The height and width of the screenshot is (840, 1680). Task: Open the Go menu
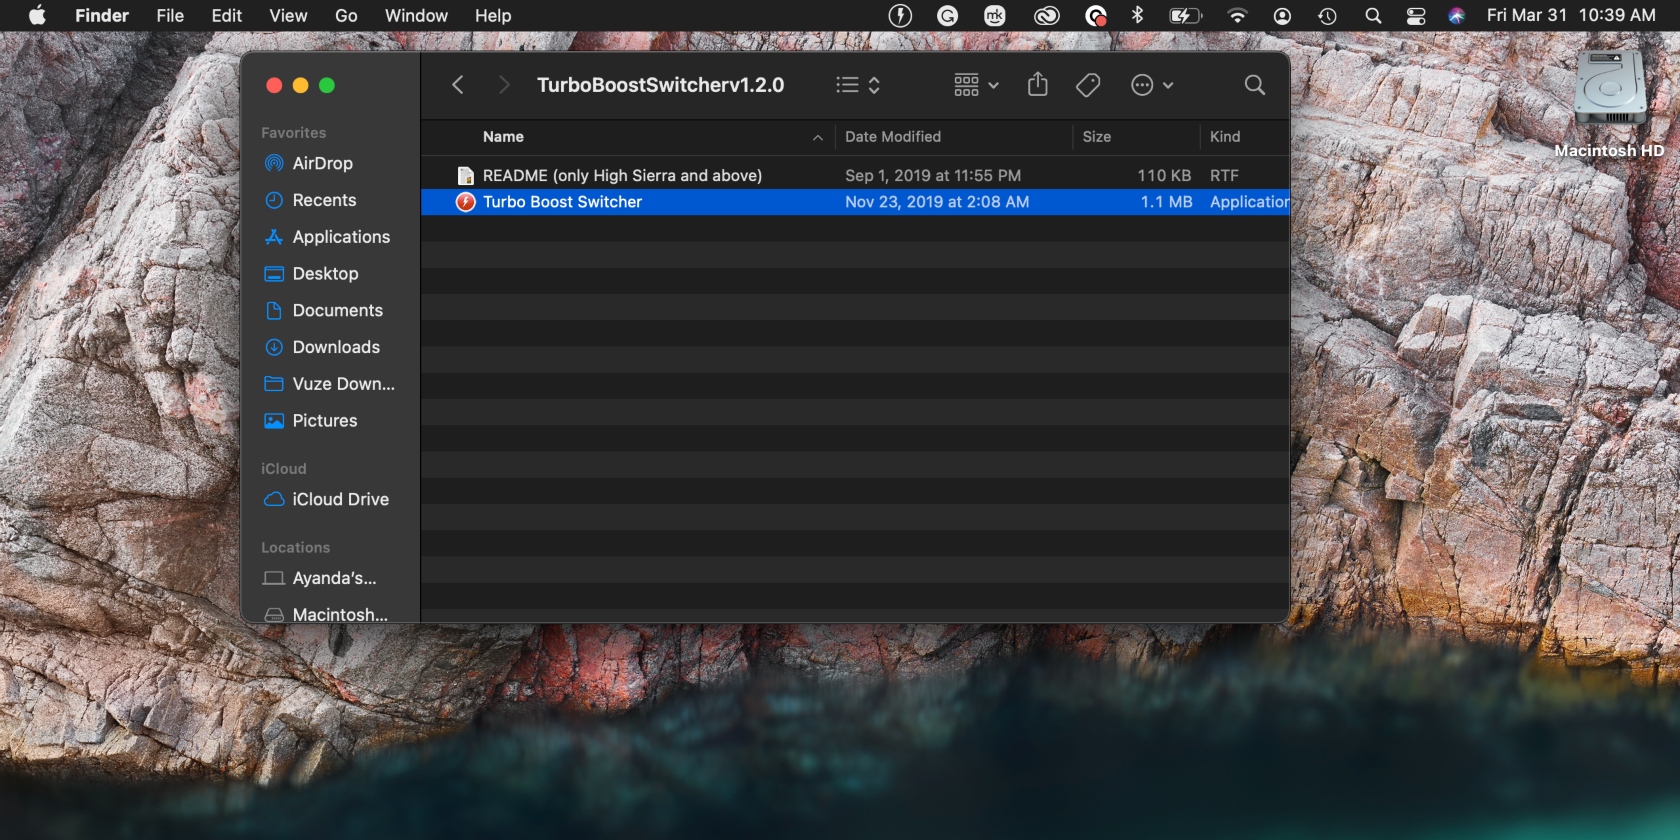pyautogui.click(x=346, y=15)
